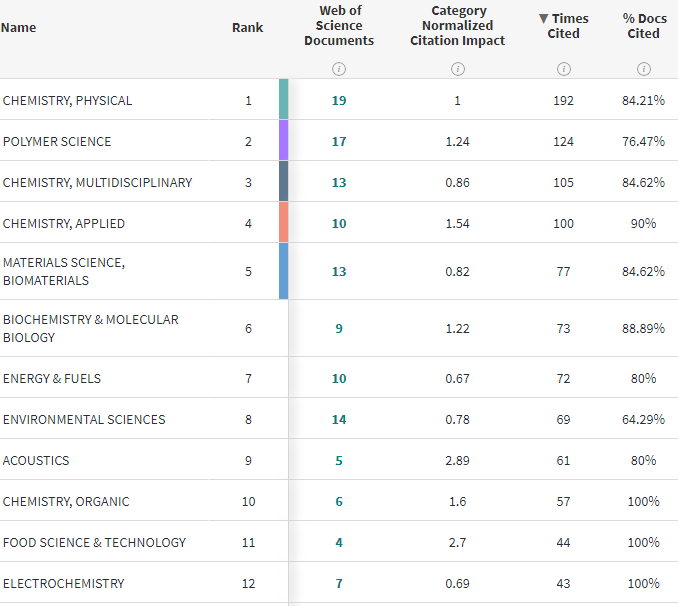The image size is (678, 606).
Task: Select the Biochemistry & Molecular Biology row
Action: click(90, 328)
